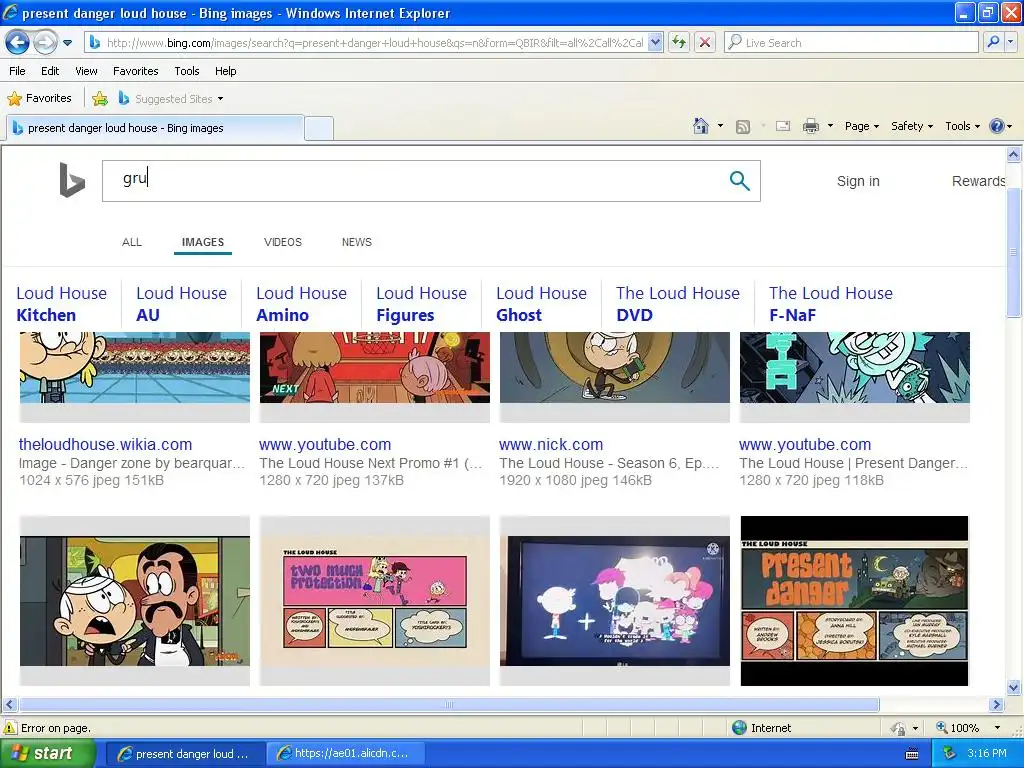The width and height of the screenshot is (1024, 768).
Task: Open the Page command bar menu
Action: [x=861, y=126]
